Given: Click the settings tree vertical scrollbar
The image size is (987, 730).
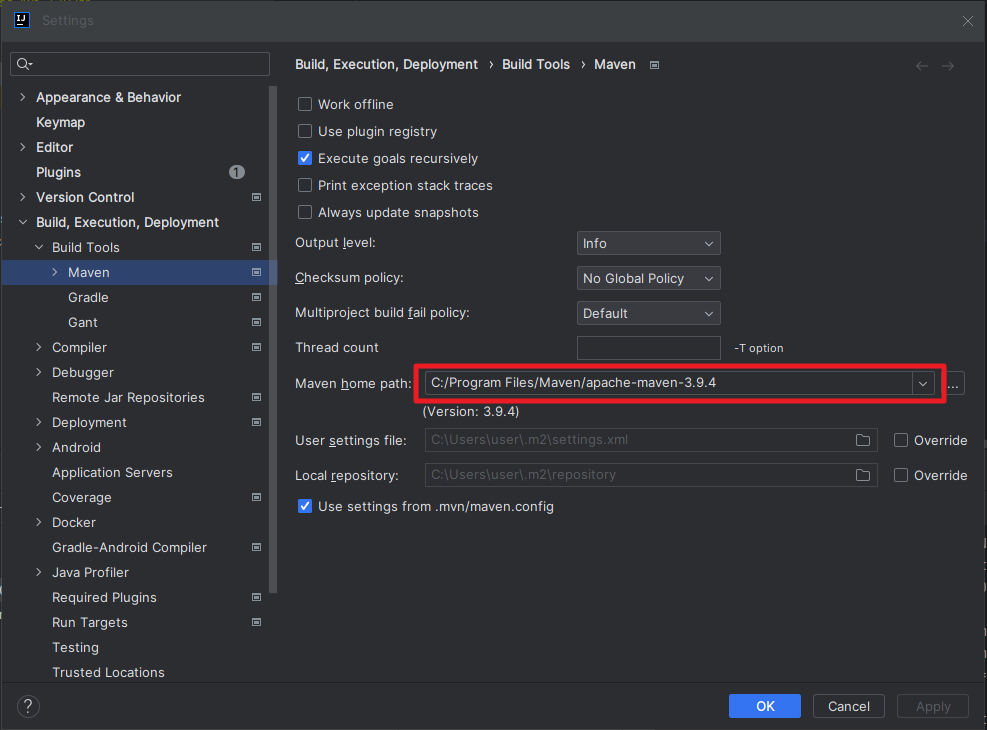Looking at the screenshot, I should [x=273, y=340].
